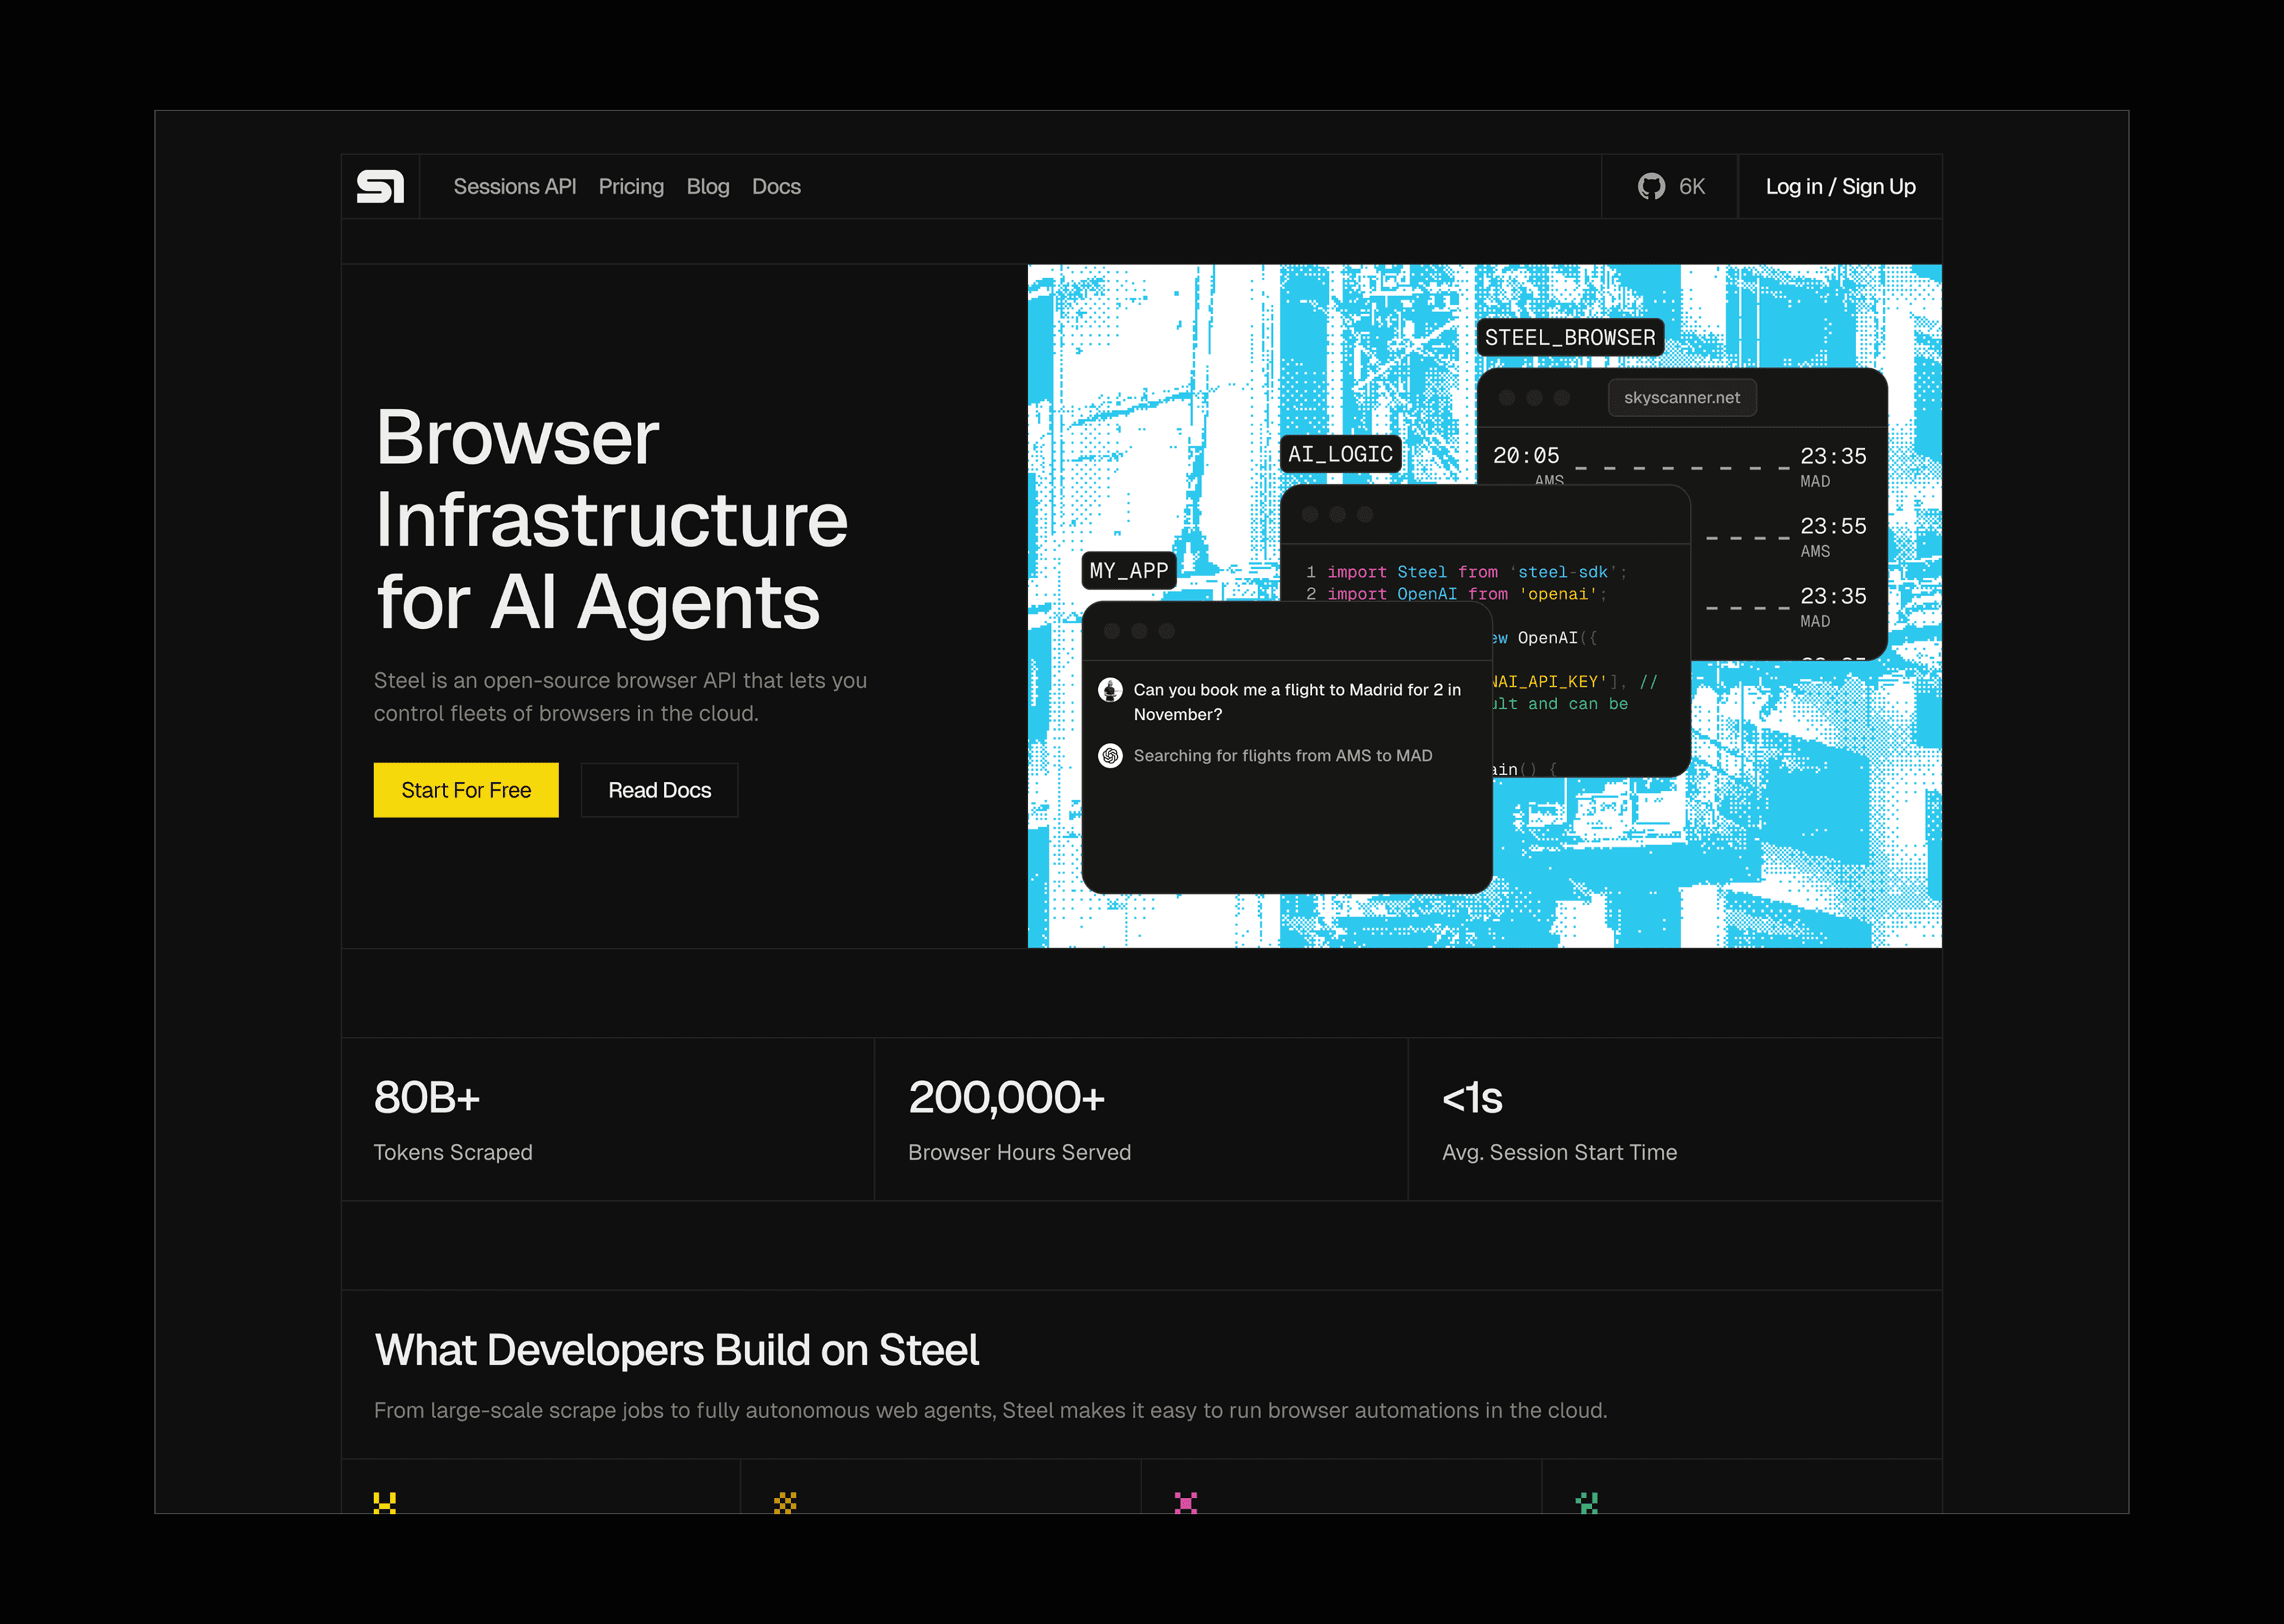Click the Read Docs button

tap(659, 790)
